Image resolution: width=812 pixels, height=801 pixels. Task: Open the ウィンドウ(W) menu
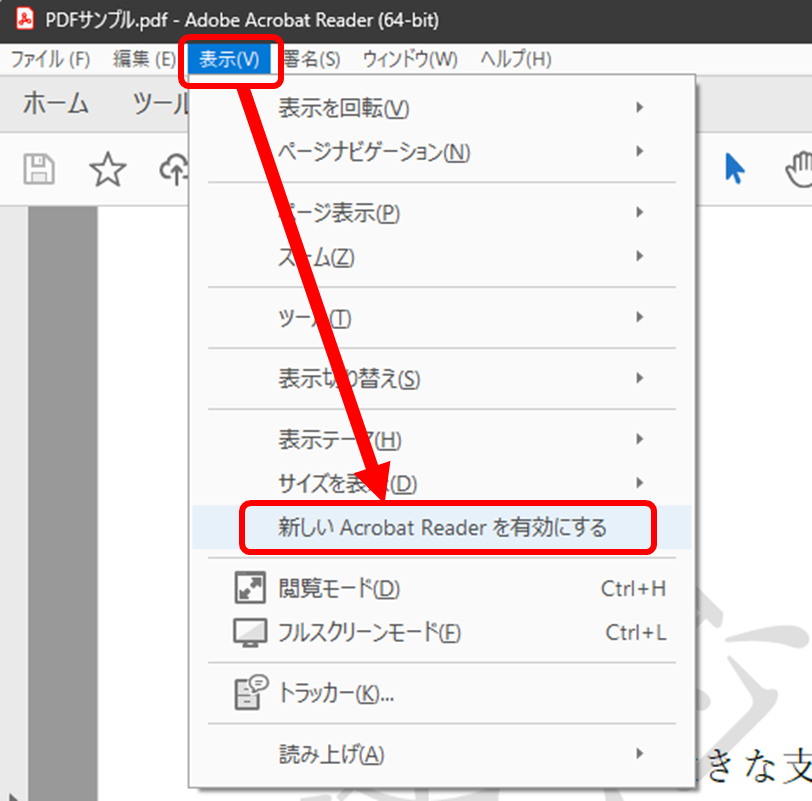tap(410, 59)
